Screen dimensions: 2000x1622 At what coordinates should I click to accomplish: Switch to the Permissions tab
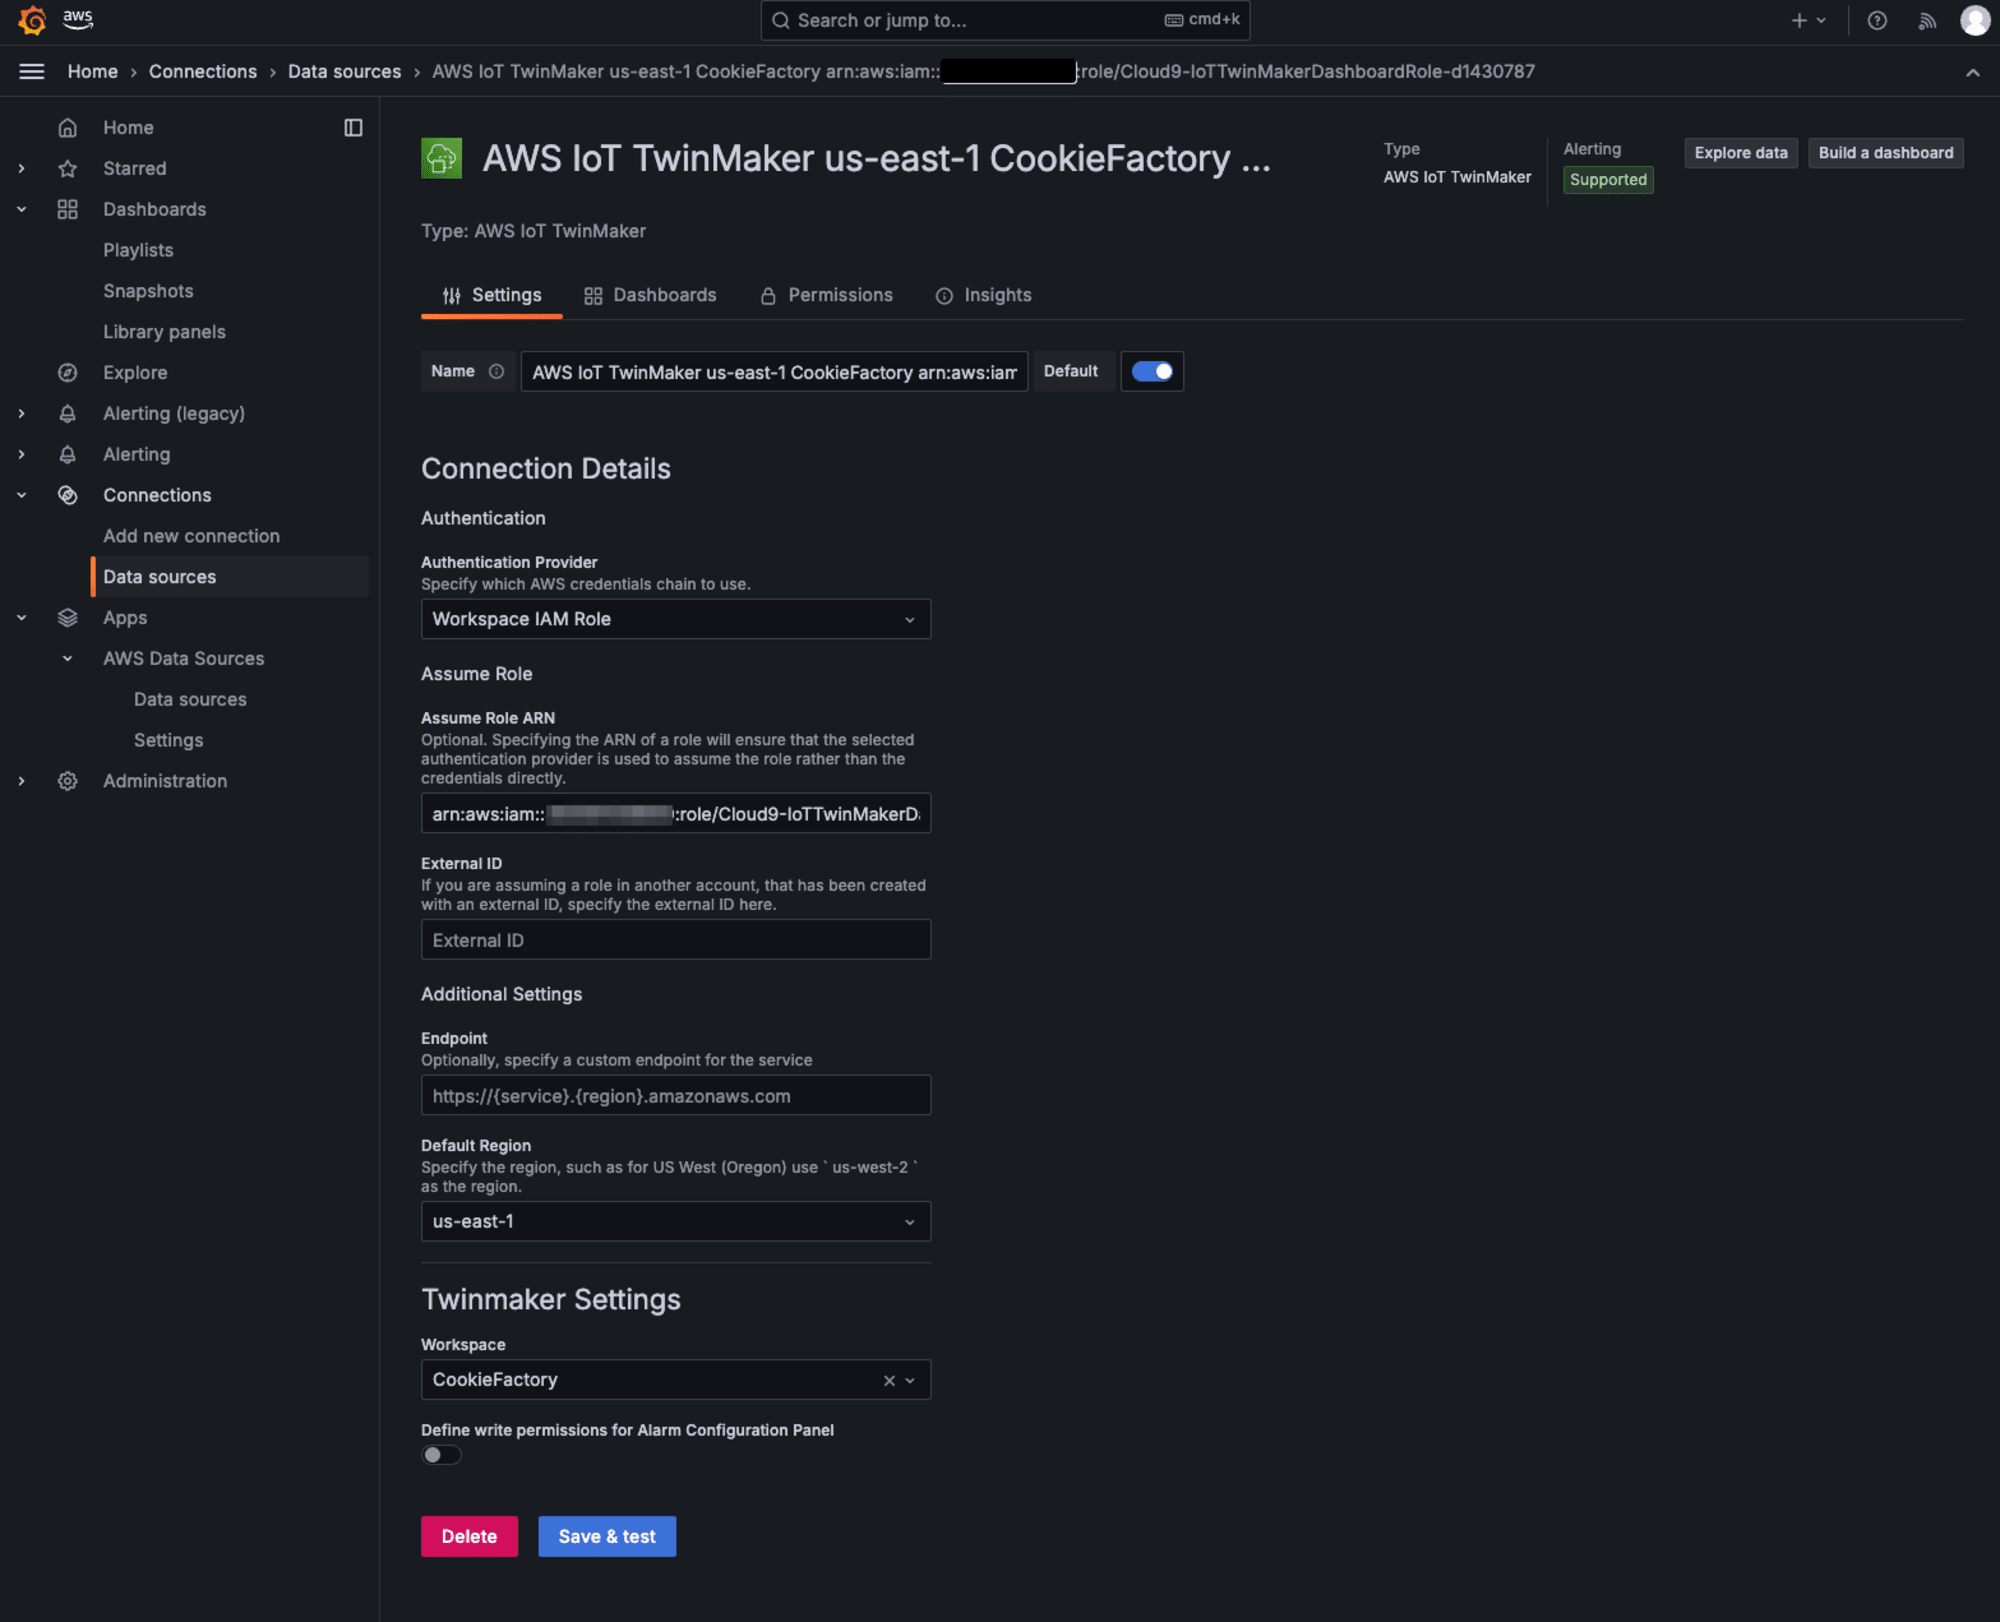[x=826, y=295]
